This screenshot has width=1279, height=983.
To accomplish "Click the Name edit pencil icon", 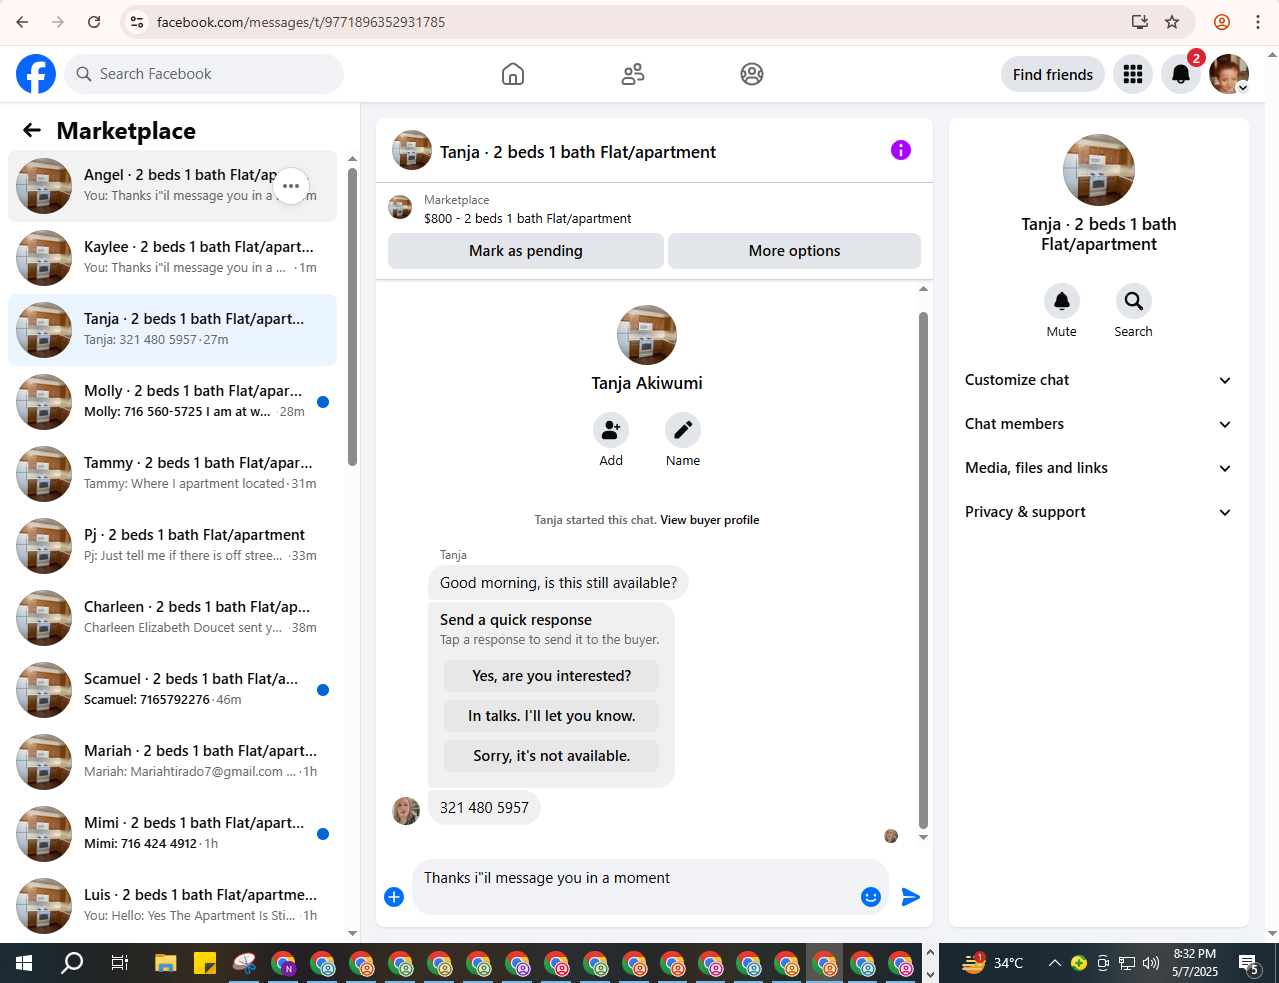I will [683, 430].
